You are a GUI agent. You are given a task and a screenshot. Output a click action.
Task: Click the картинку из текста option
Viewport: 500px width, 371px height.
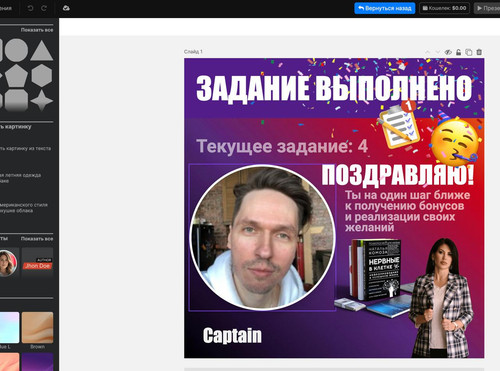tap(26, 148)
